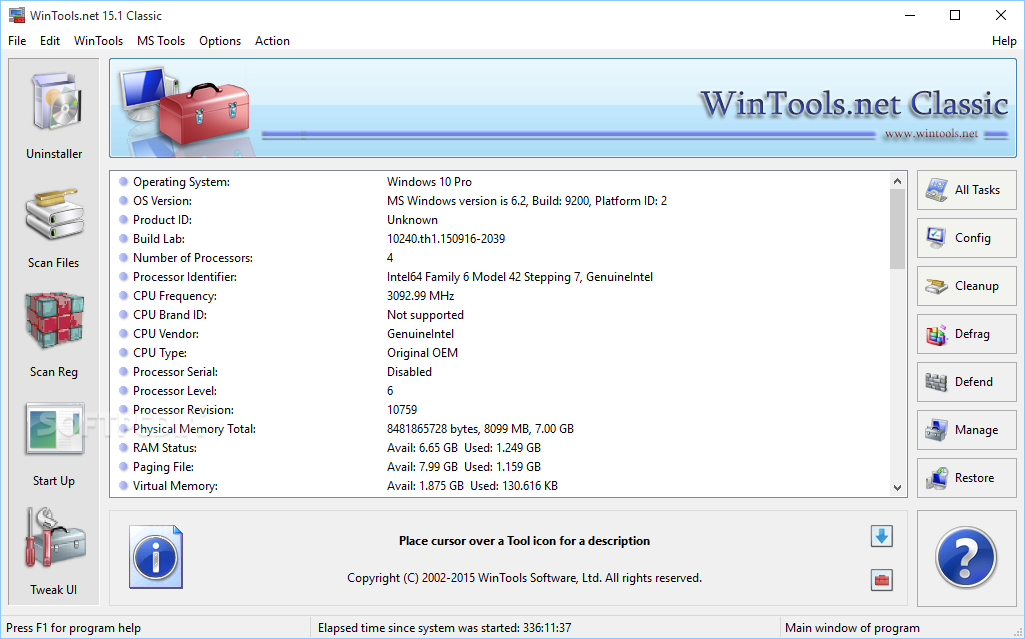
Task: Open the Action menu
Action: coord(272,41)
